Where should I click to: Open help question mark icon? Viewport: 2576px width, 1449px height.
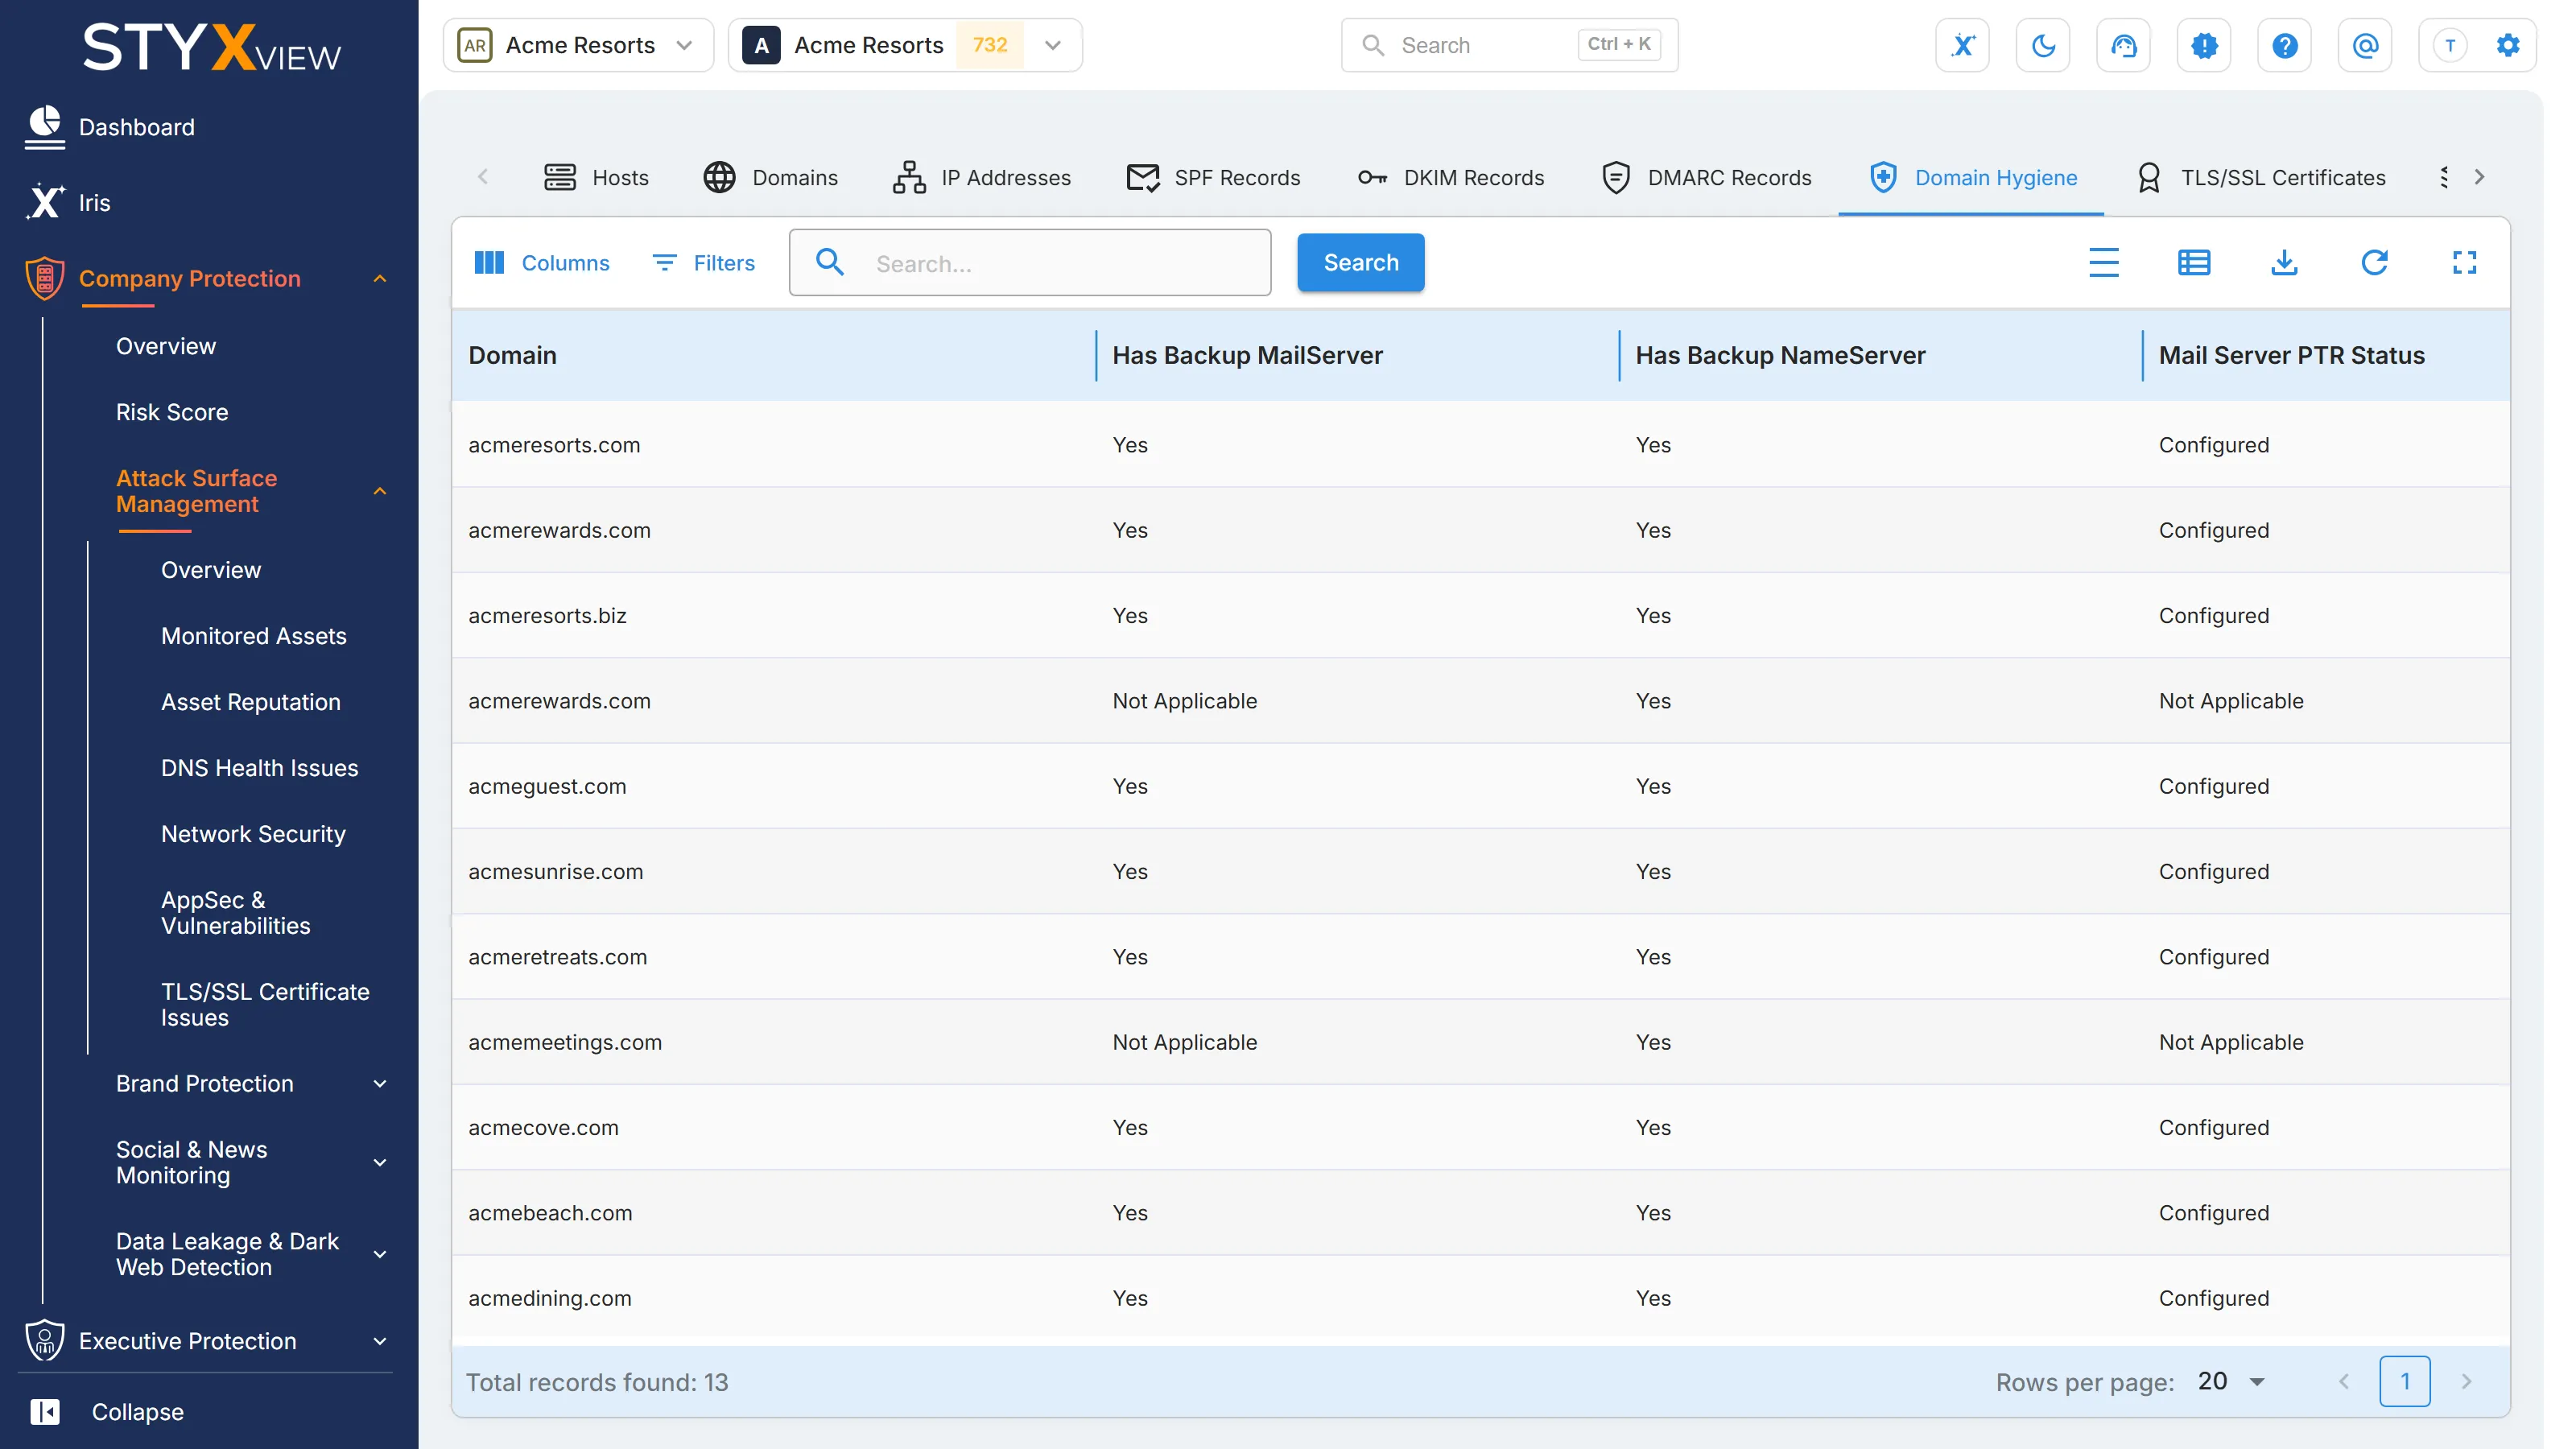pyautogui.click(x=2284, y=45)
